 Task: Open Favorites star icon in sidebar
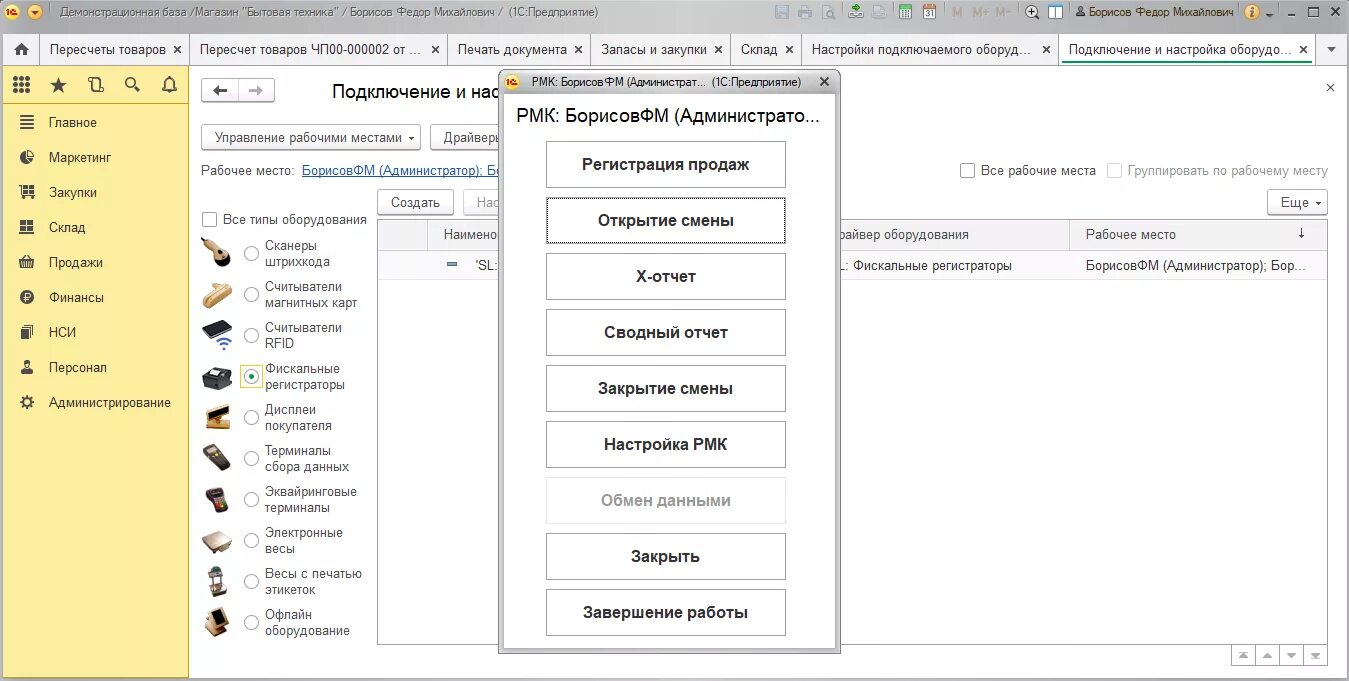coord(58,85)
